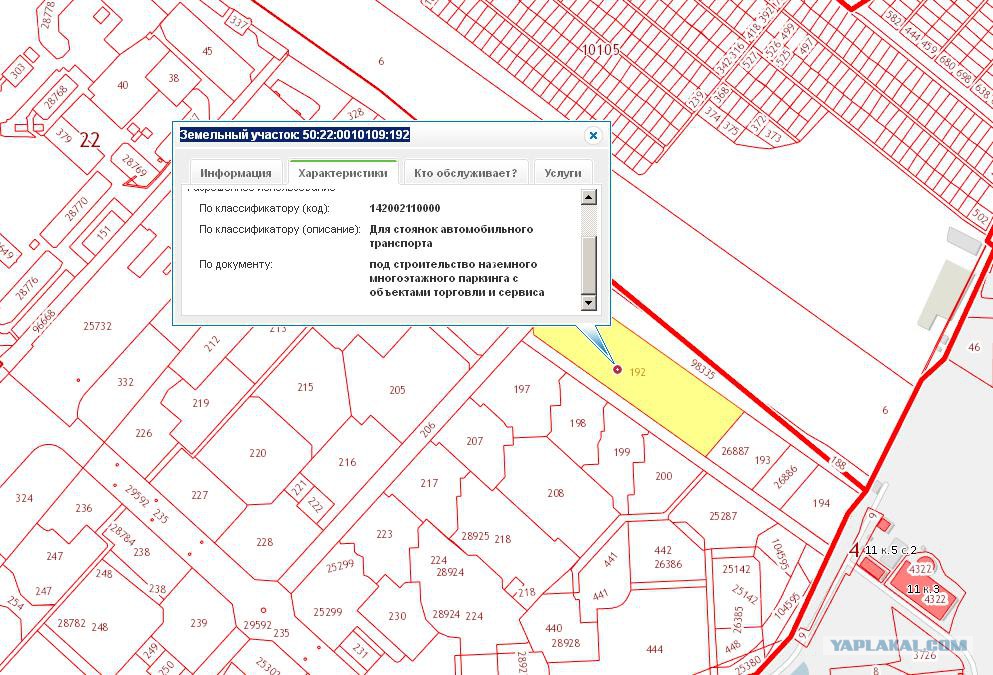Click the По классификатору (код) label

click(x=264, y=208)
